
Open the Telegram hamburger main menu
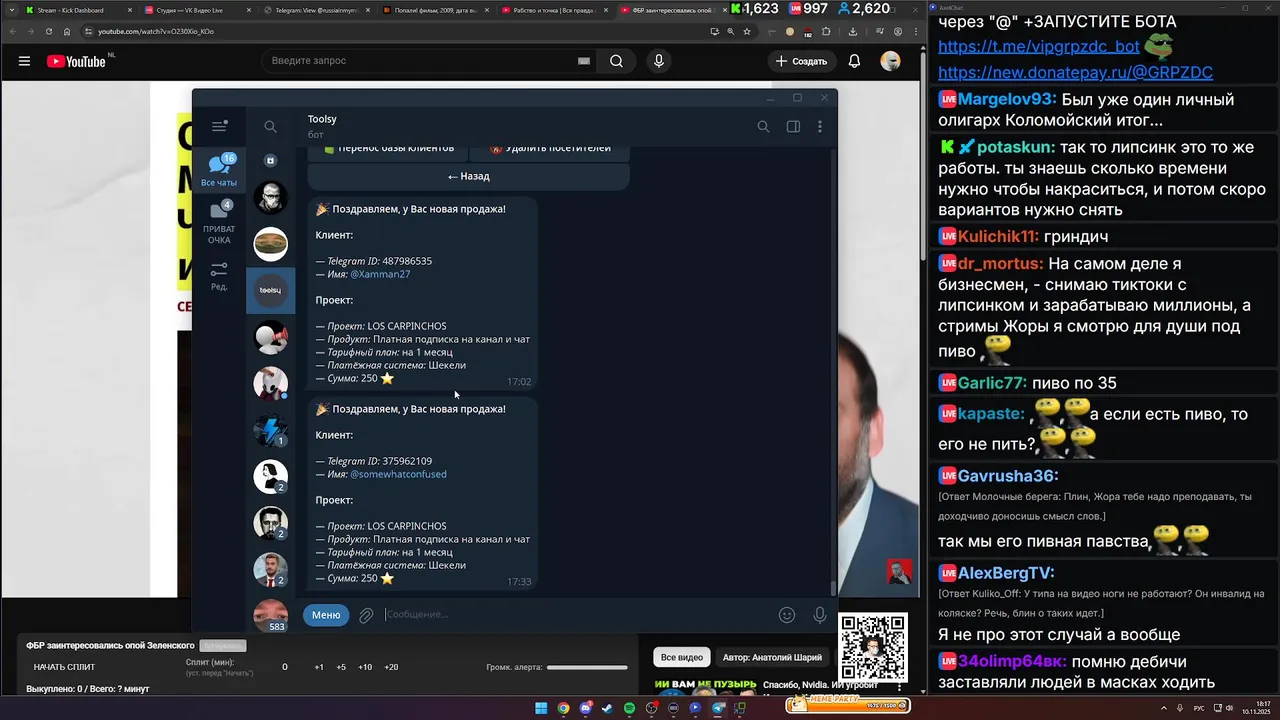[219, 126]
